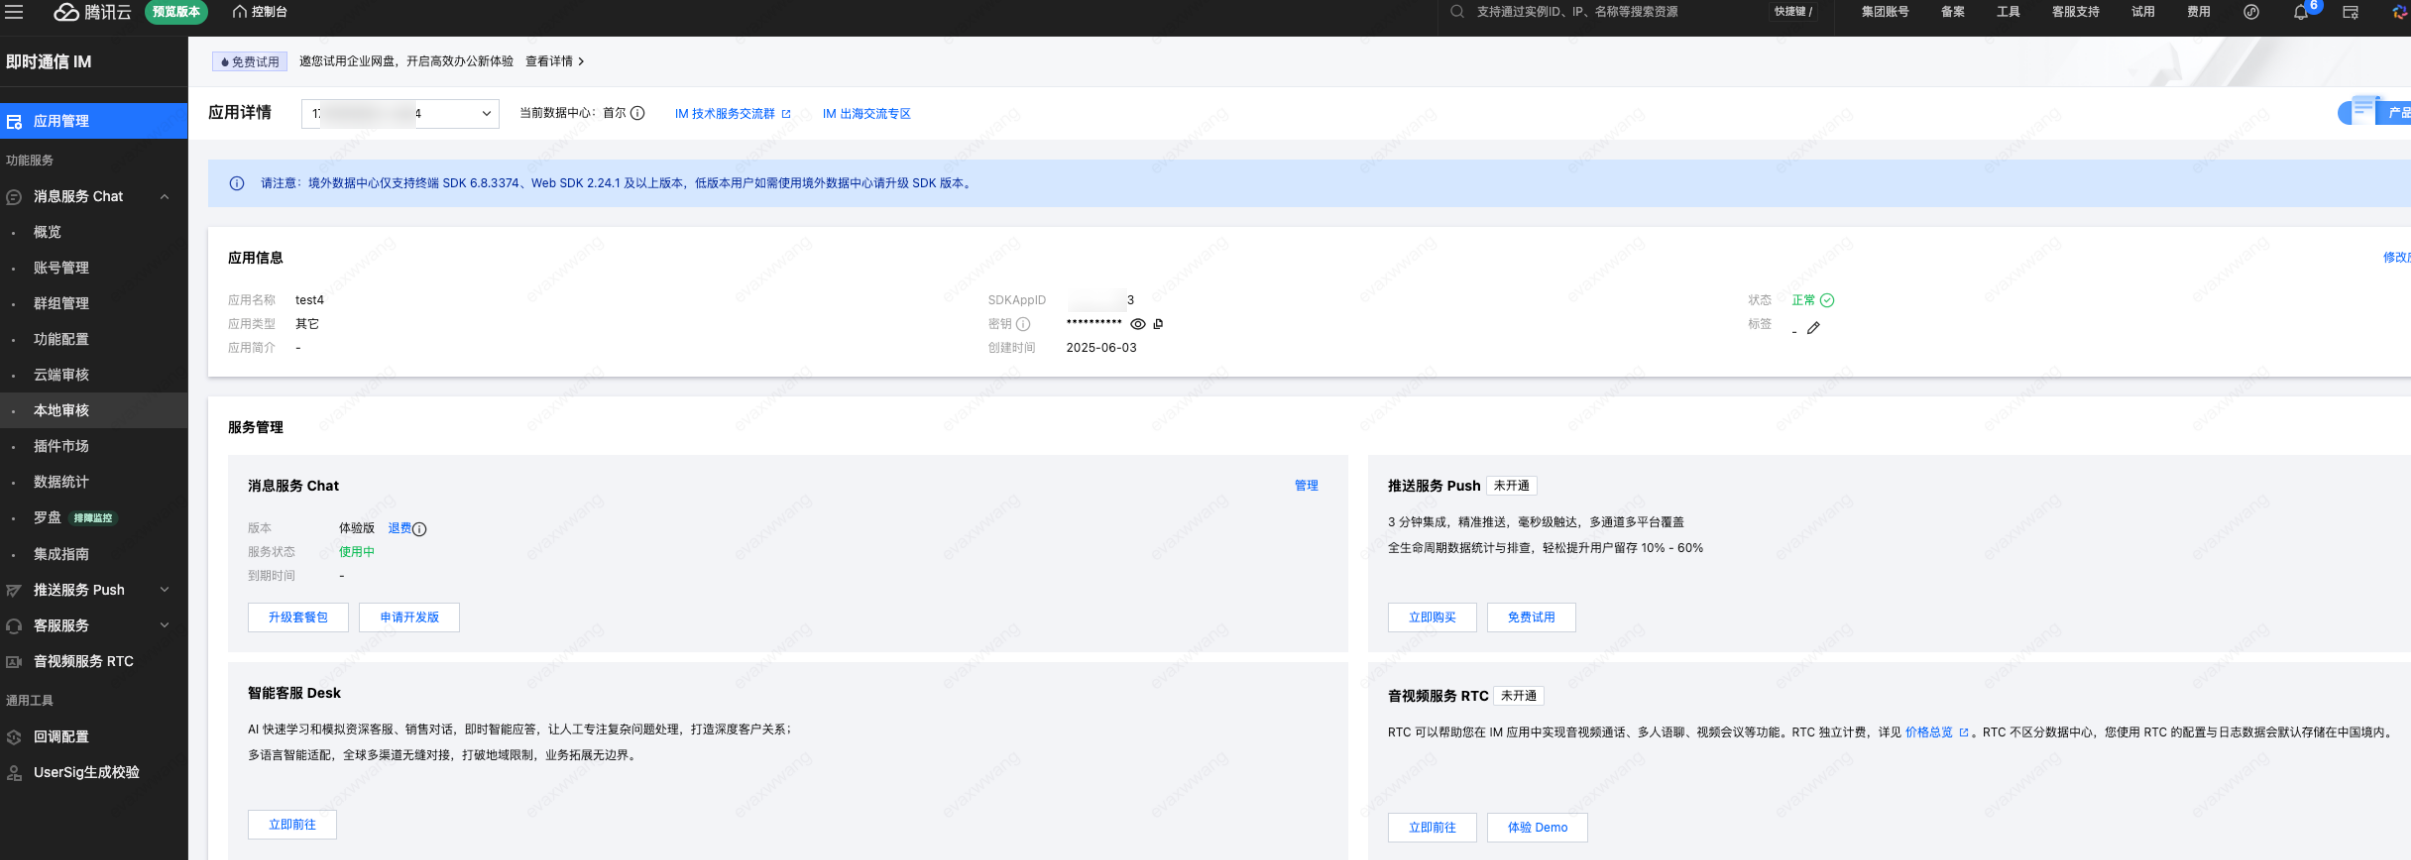The image size is (2411, 860).
Task: Click 管理 in the 消息服务 Chat card
Action: pos(1306,486)
